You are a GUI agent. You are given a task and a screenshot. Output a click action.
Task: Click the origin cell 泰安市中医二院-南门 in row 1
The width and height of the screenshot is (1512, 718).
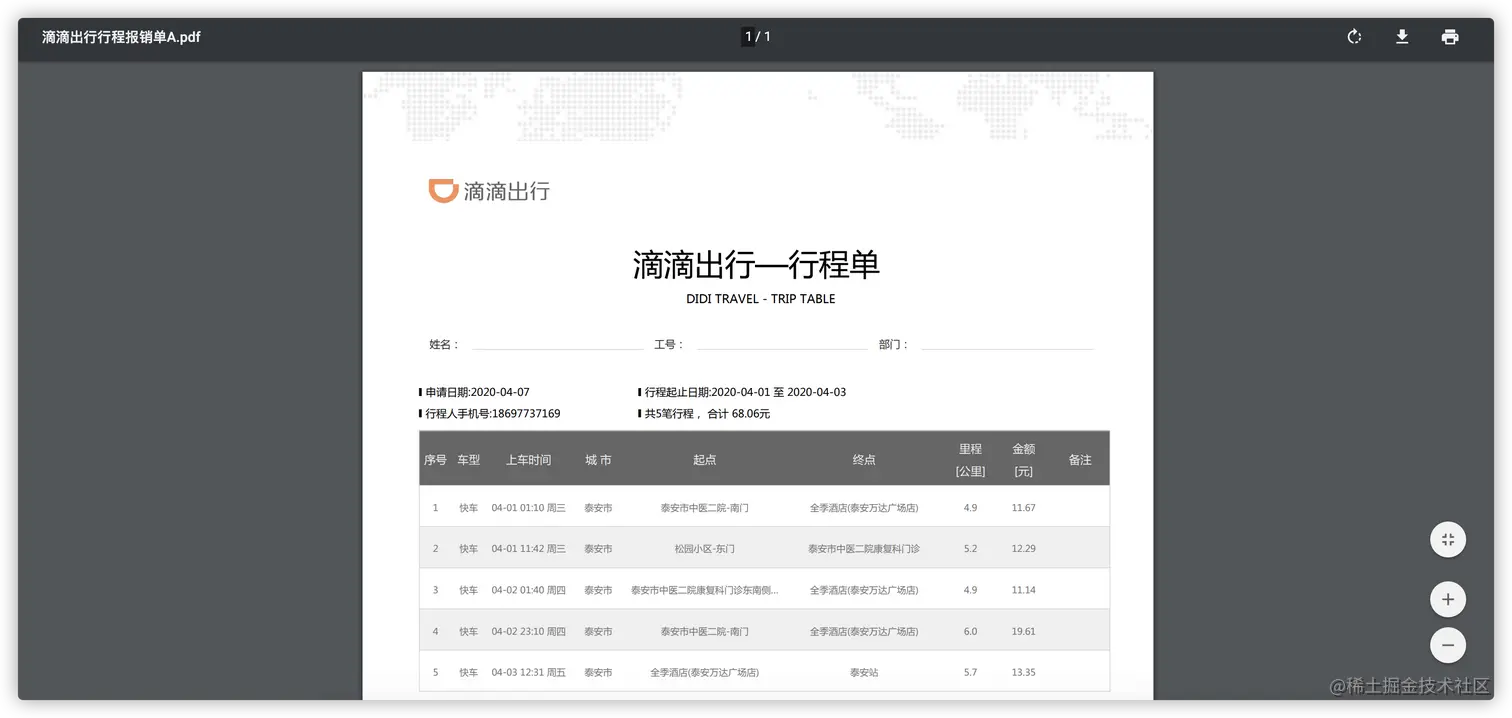coord(704,508)
